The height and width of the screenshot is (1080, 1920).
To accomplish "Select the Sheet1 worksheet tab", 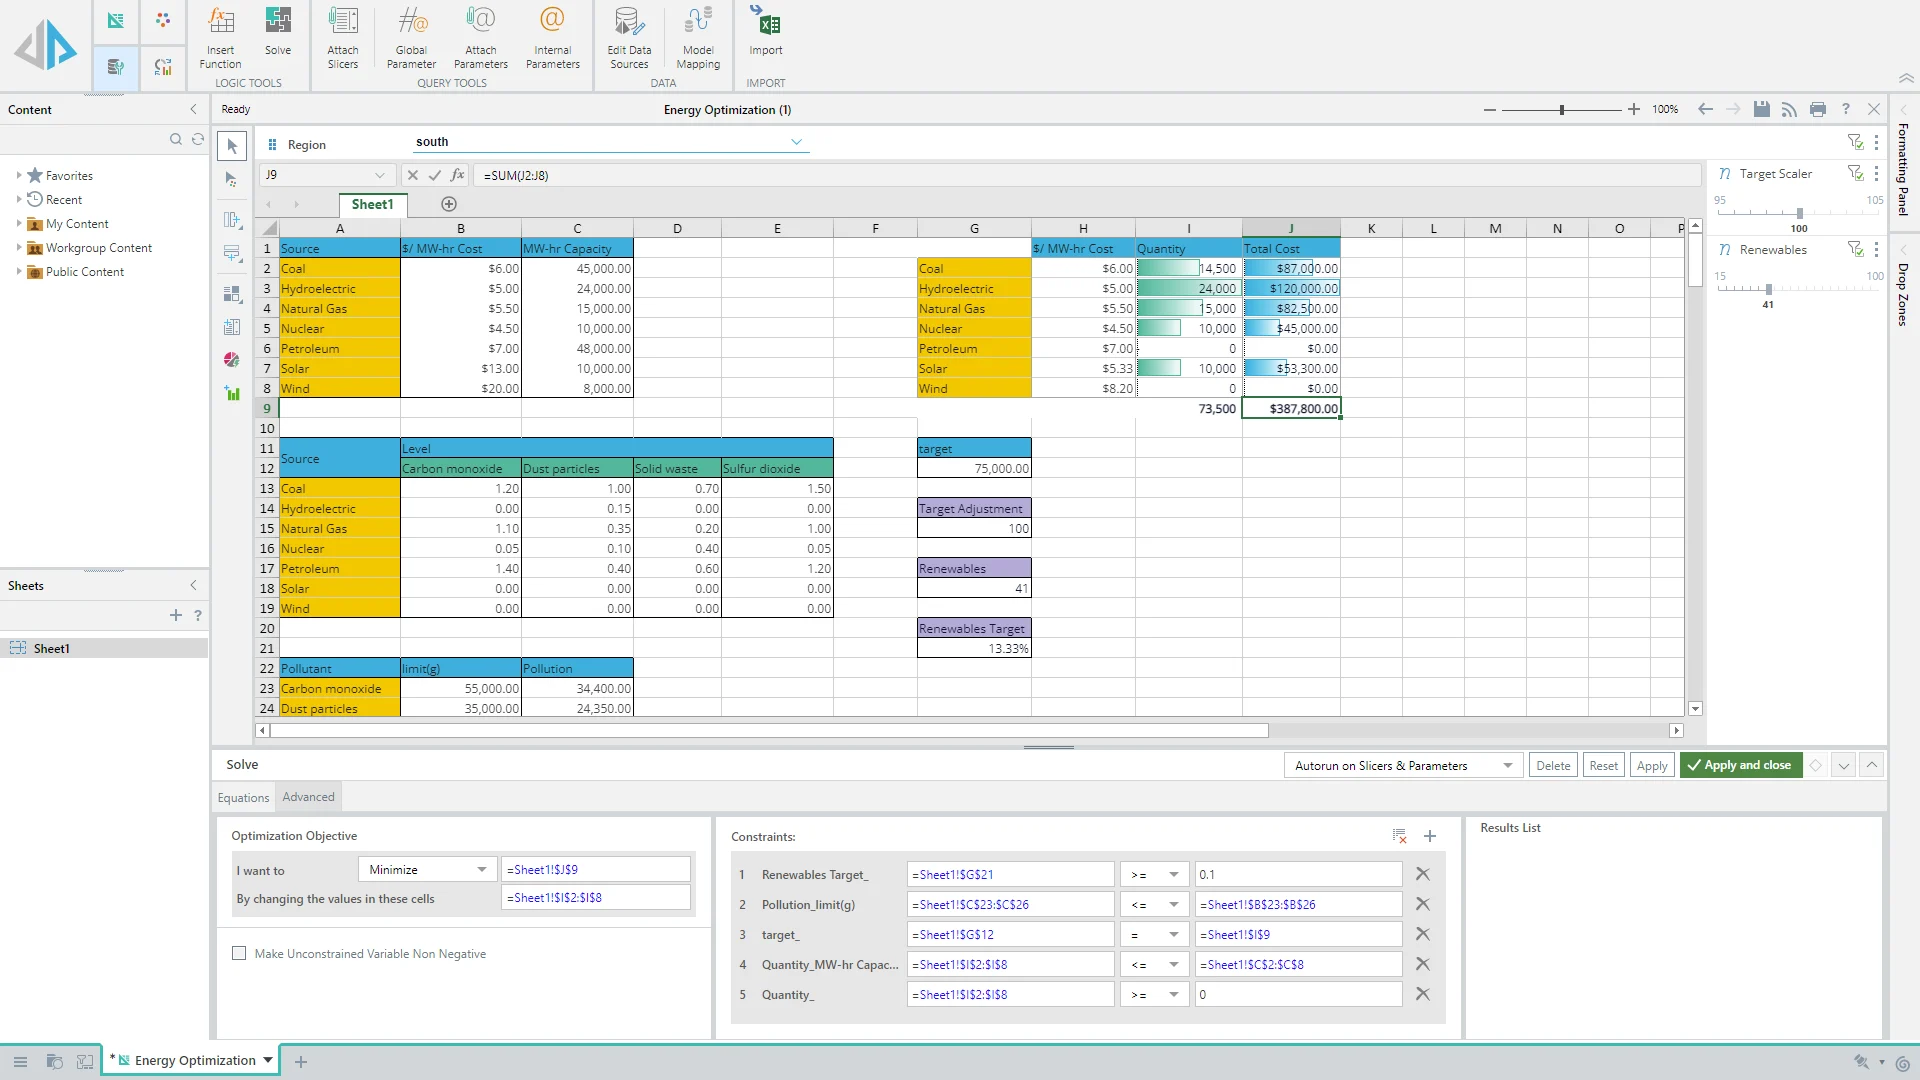I will coord(372,204).
